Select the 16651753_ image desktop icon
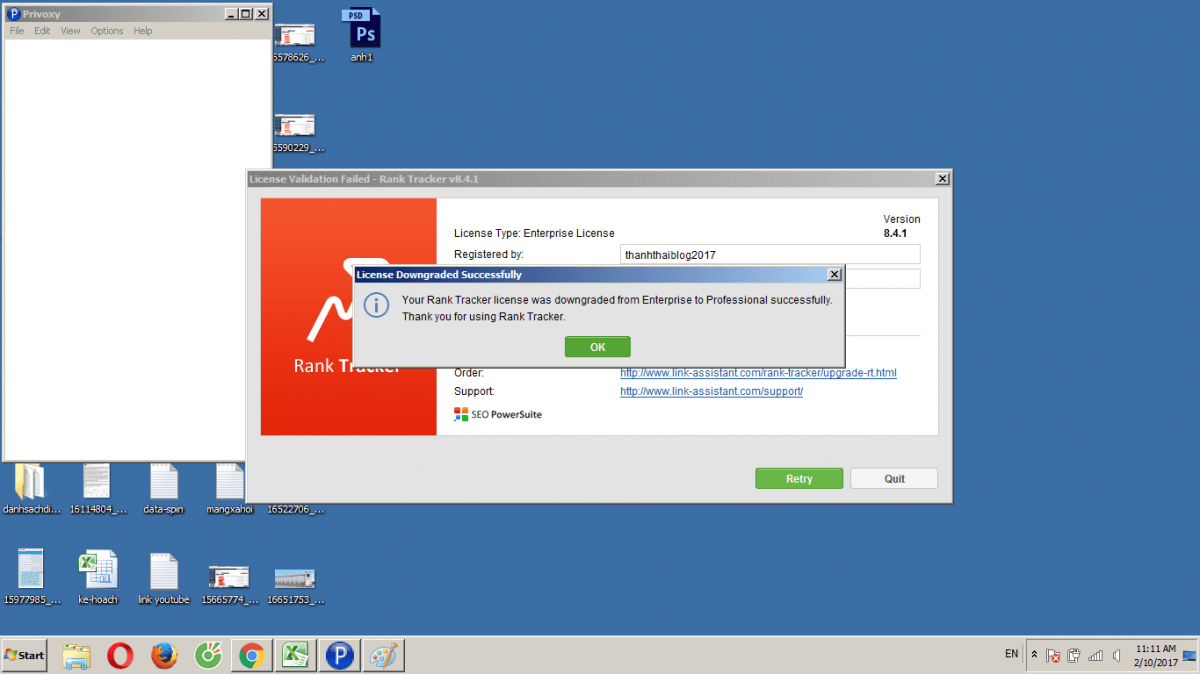The height and width of the screenshot is (674, 1200). 295,585
